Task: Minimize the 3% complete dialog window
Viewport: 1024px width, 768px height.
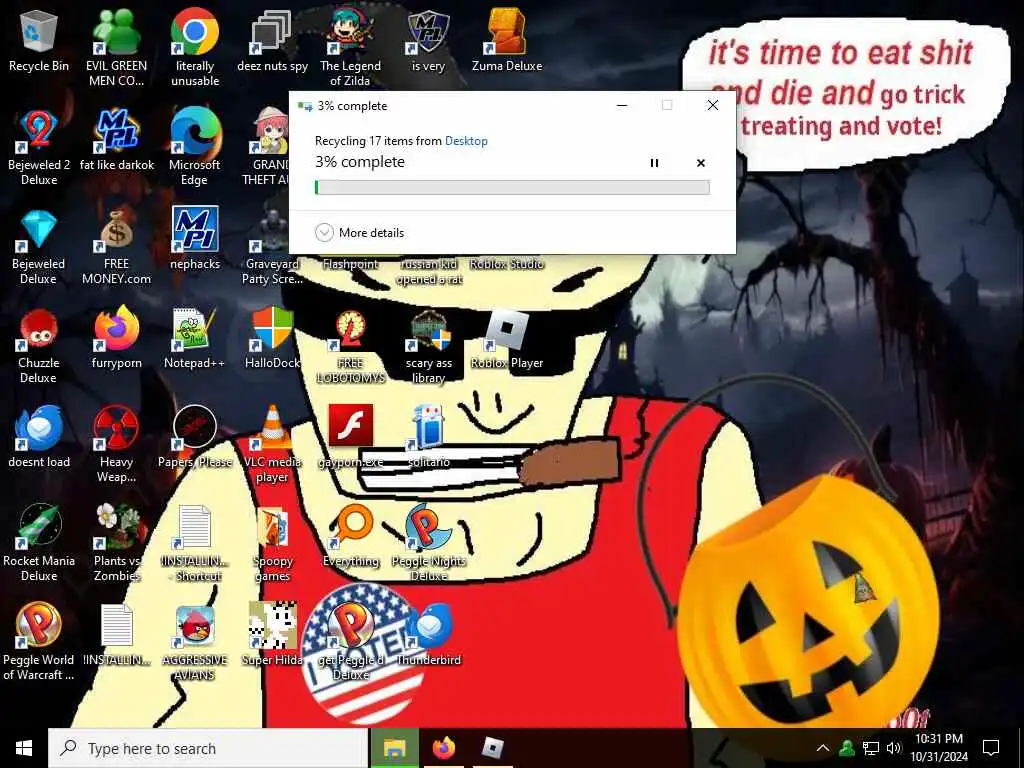Action: coord(622,105)
